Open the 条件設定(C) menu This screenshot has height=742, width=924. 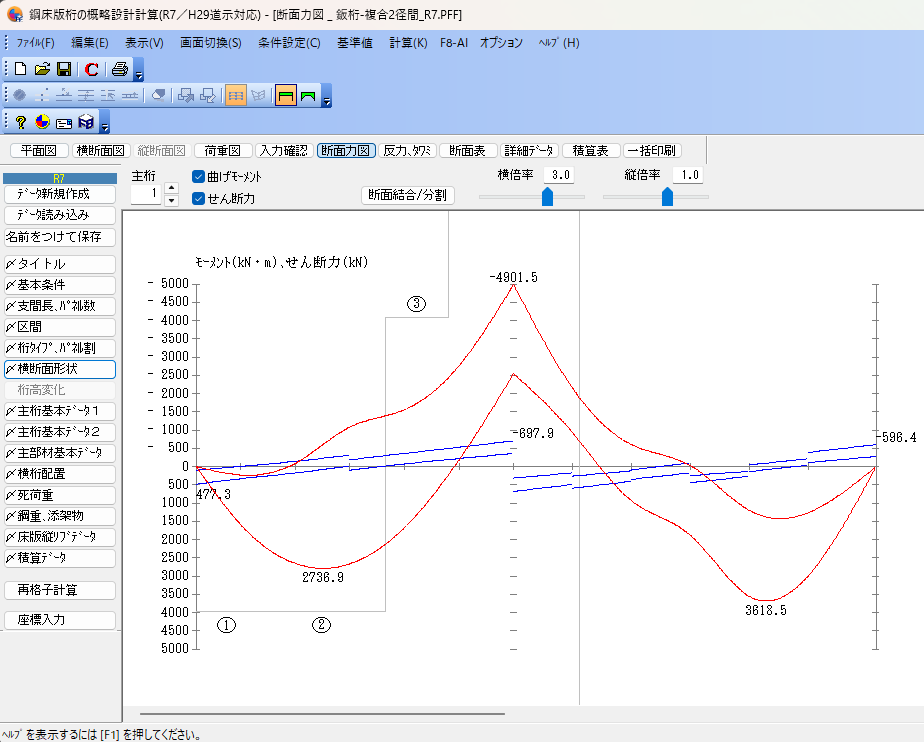(x=289, y=43)
